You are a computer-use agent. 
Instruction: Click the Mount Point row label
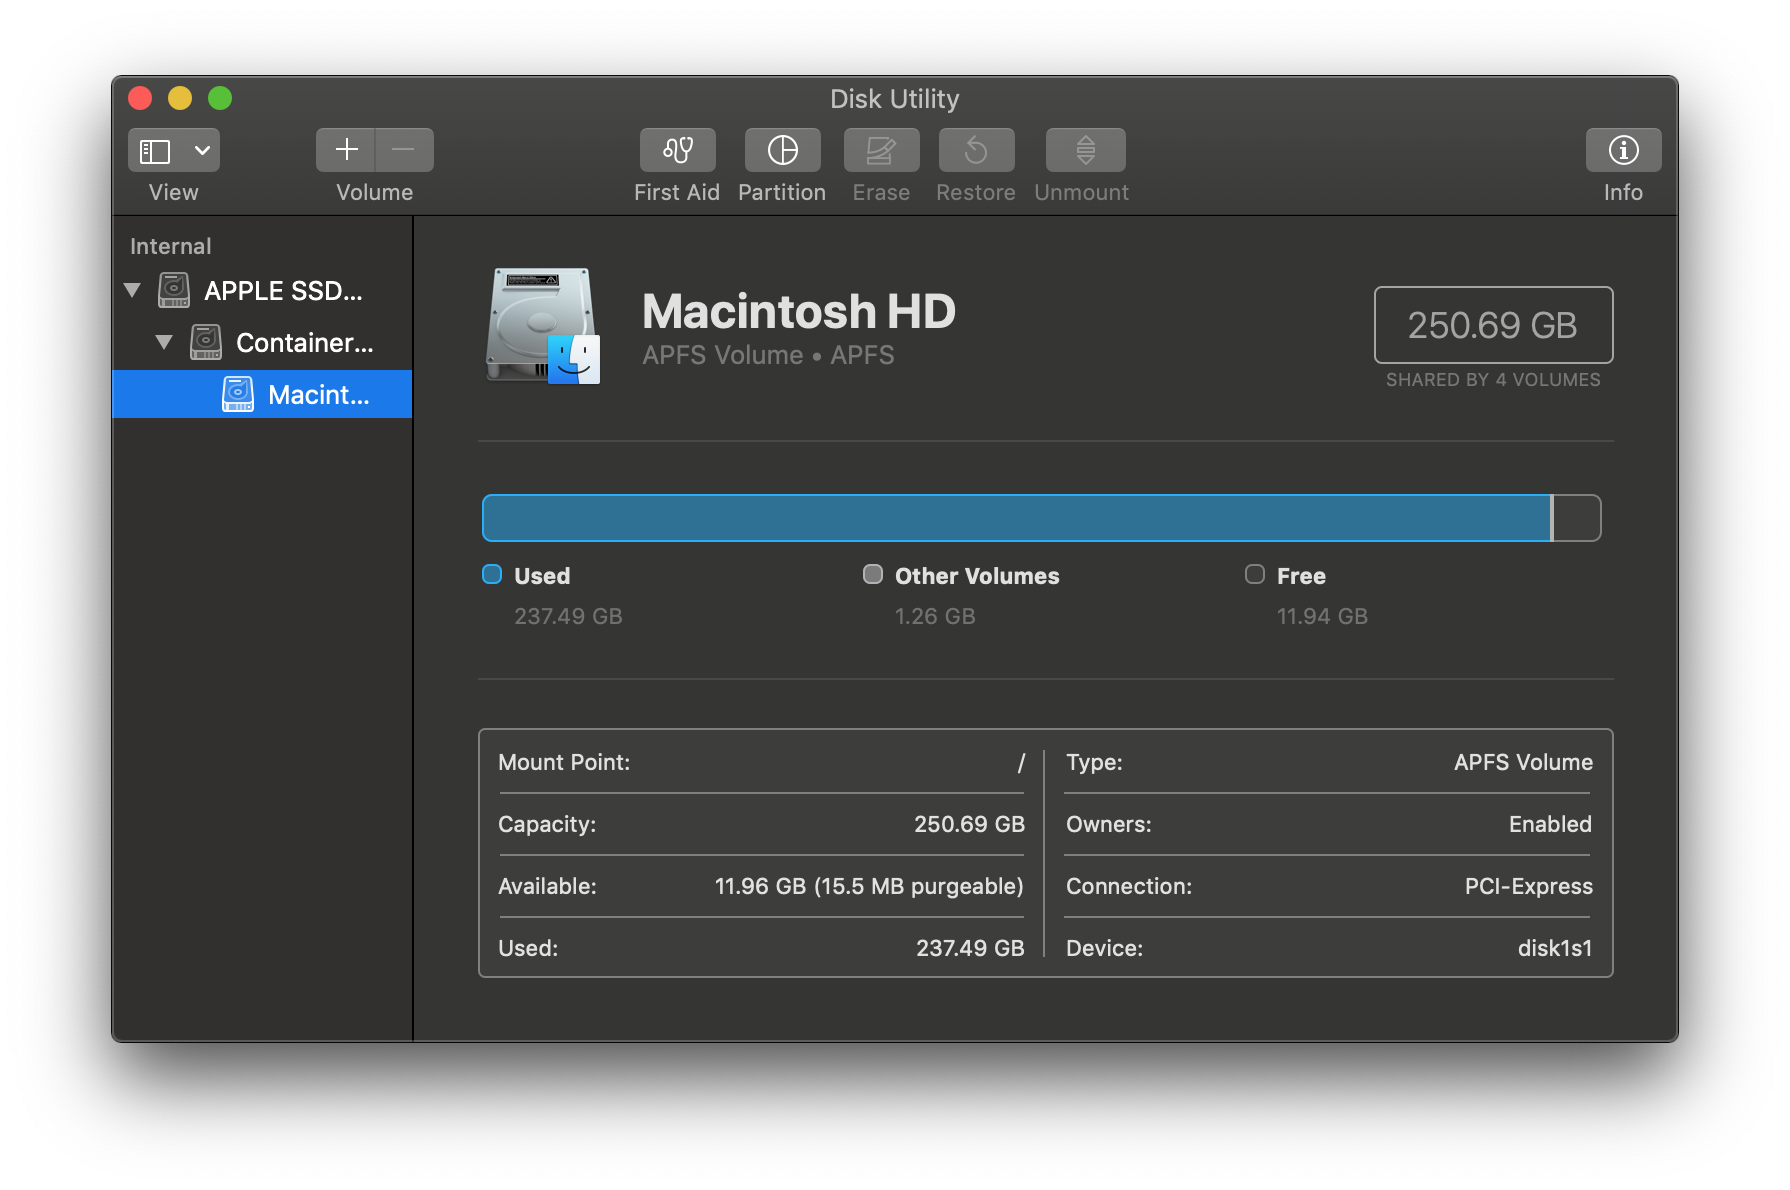tap(564, 763)
